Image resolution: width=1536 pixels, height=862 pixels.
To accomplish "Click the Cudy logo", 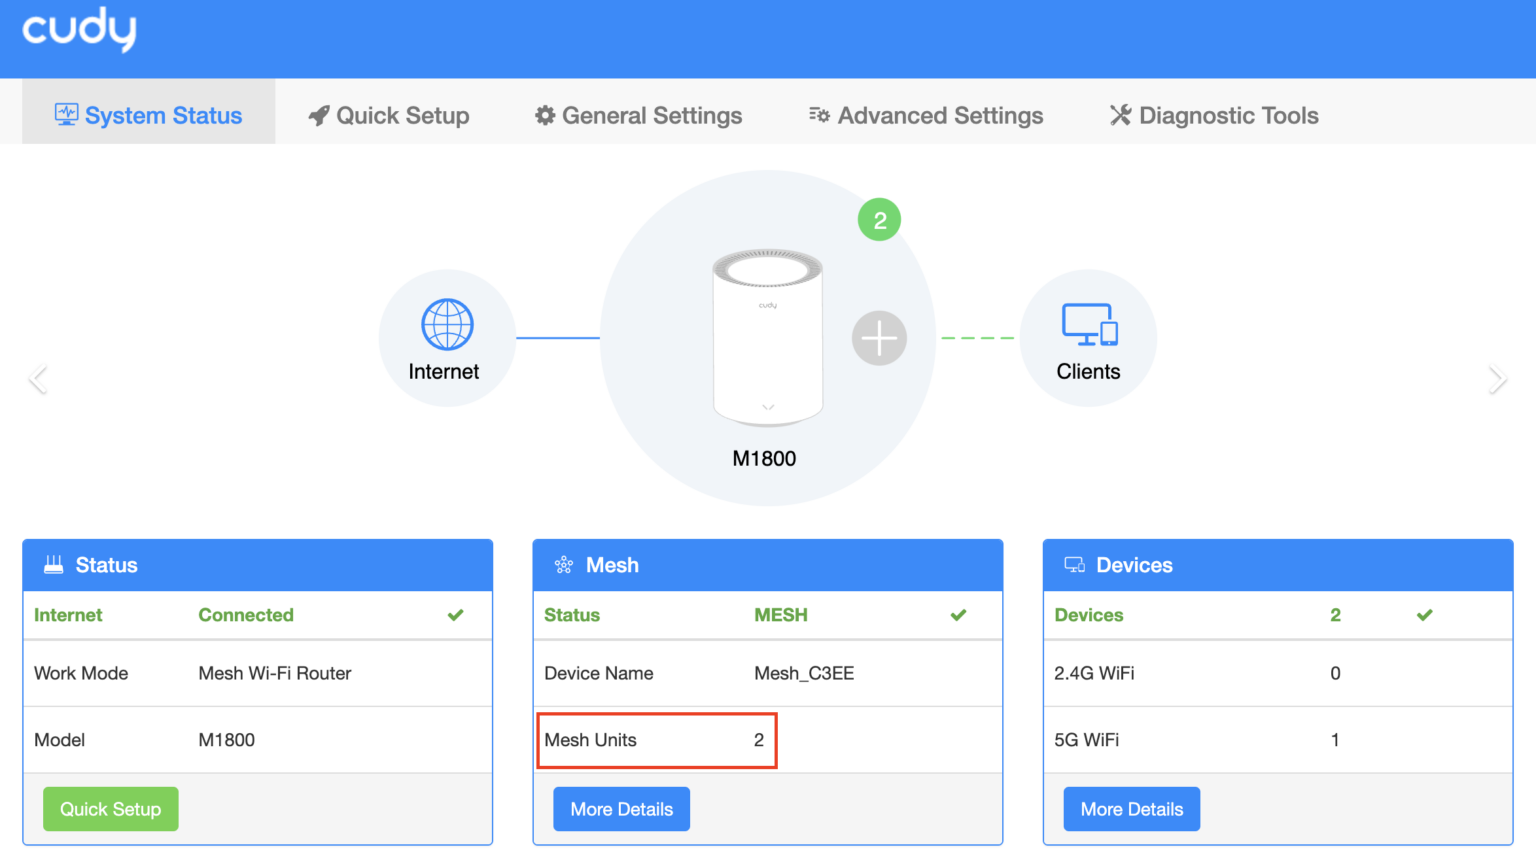I will [x=79, y=30].
